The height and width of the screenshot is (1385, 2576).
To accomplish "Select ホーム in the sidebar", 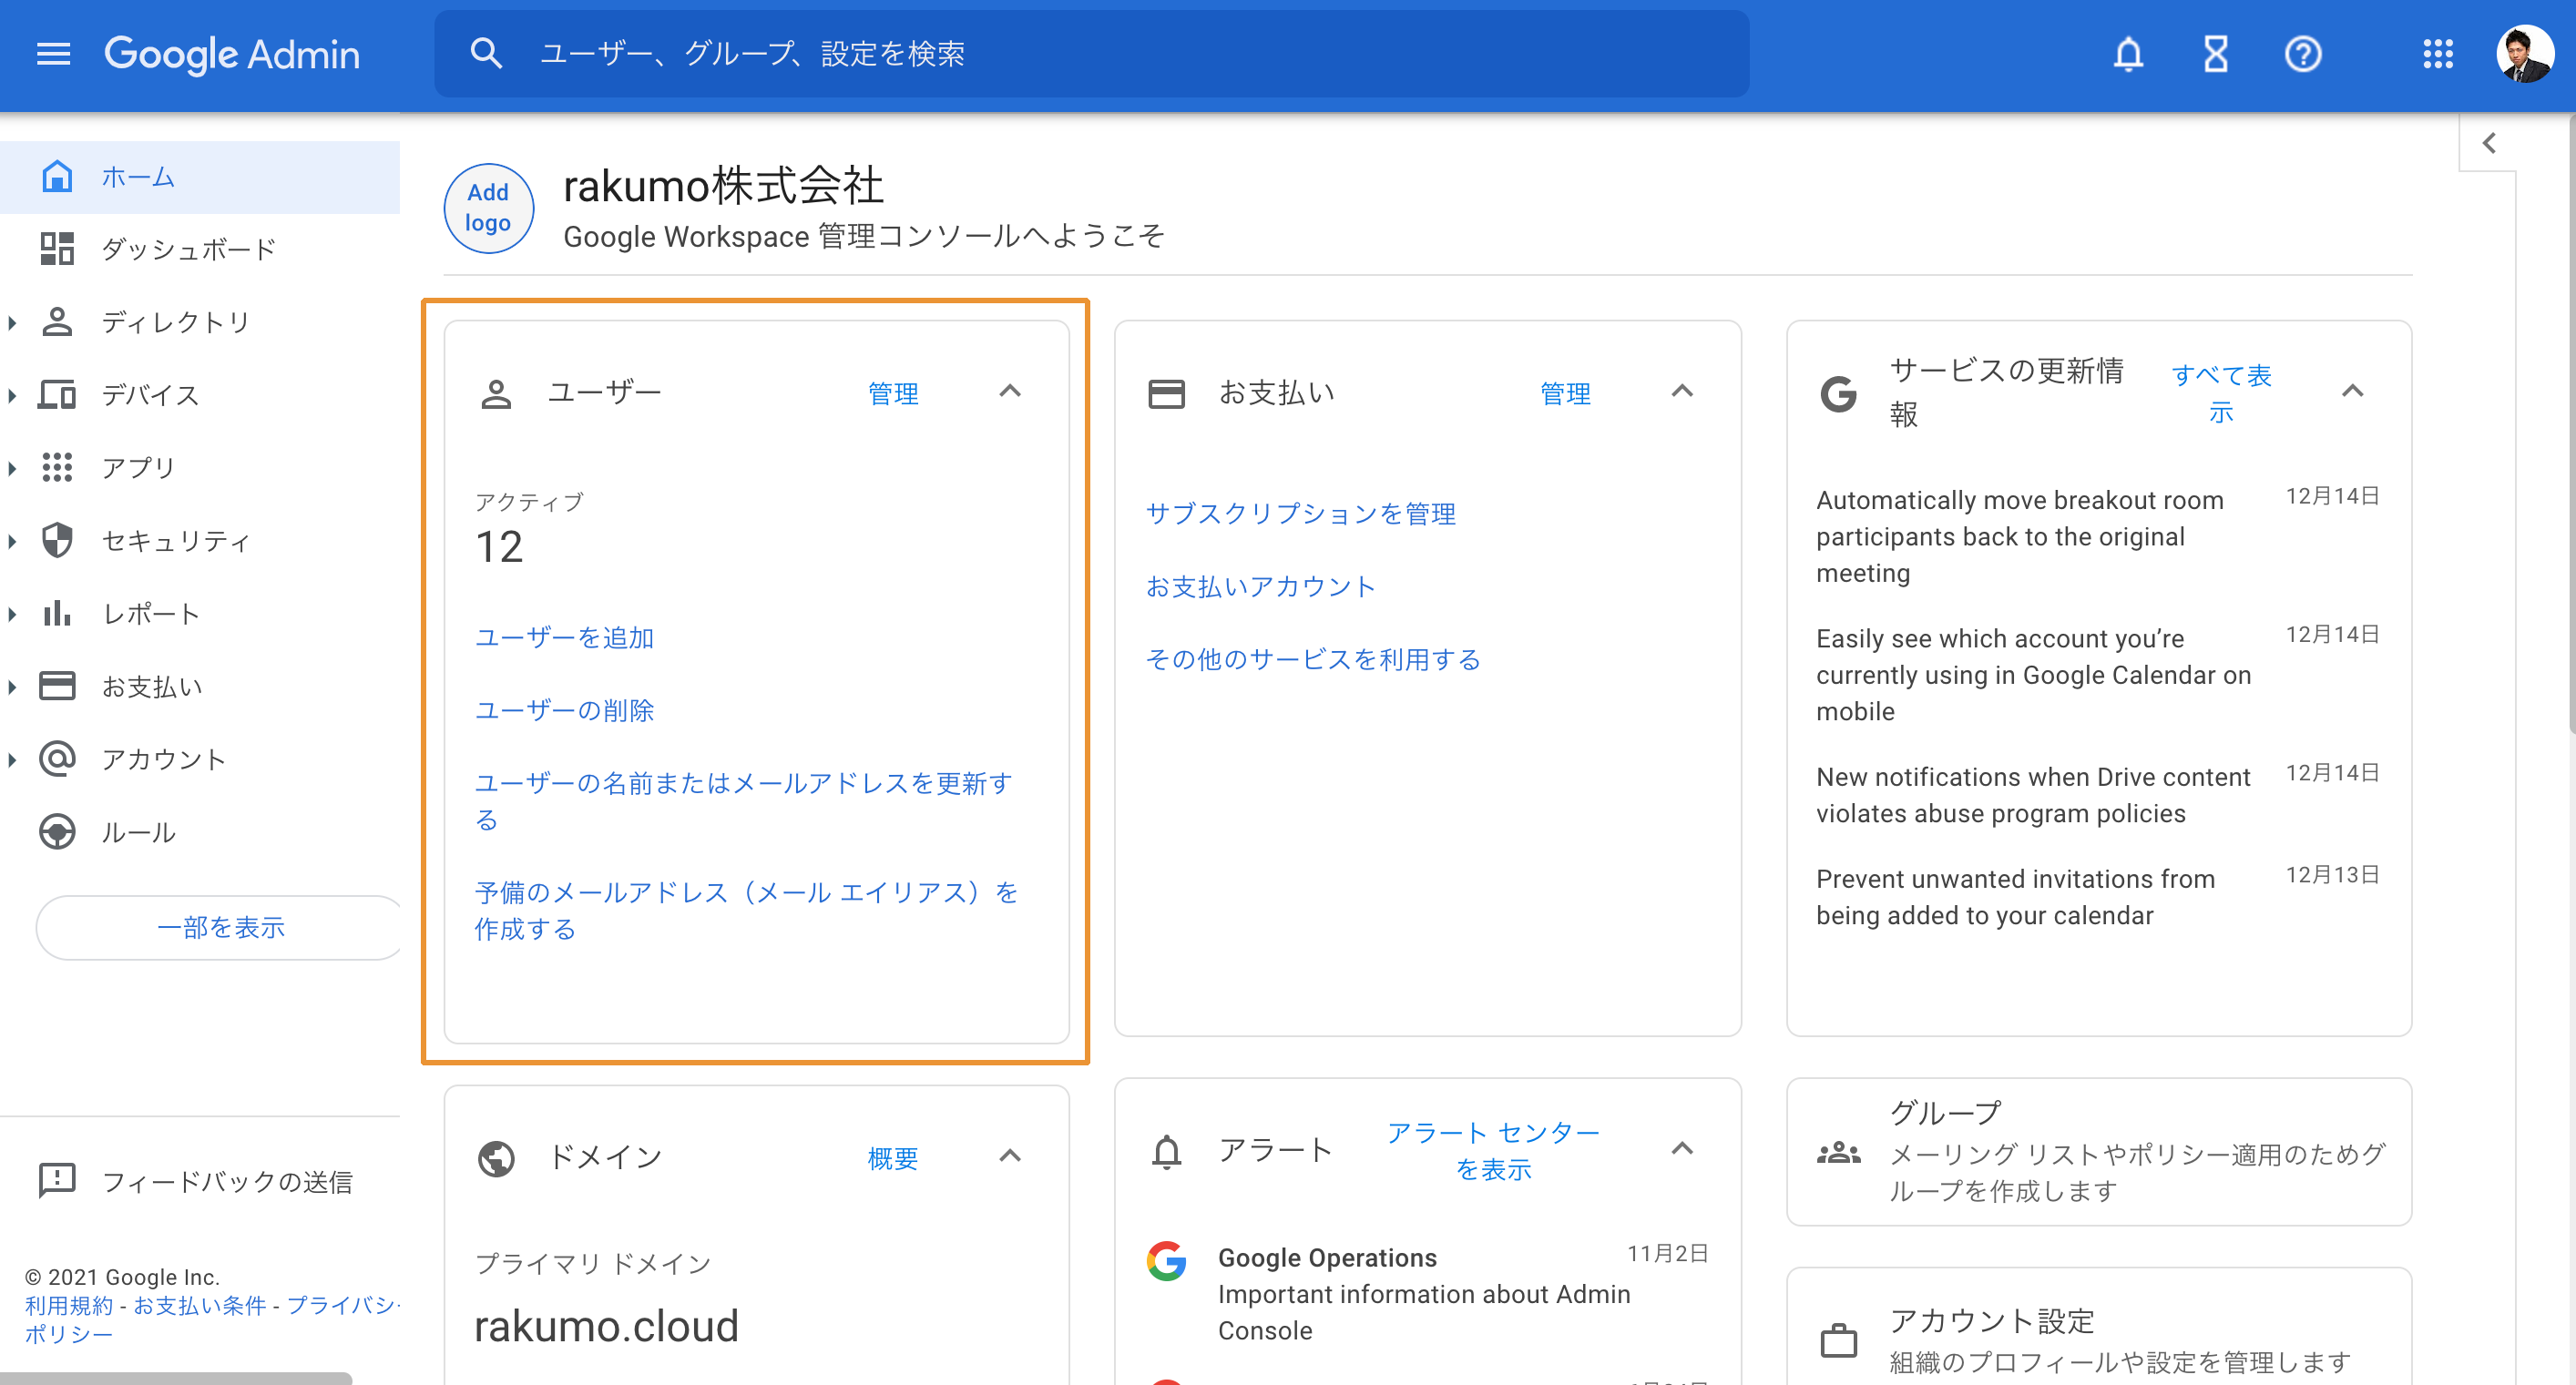I will point(200,177).
